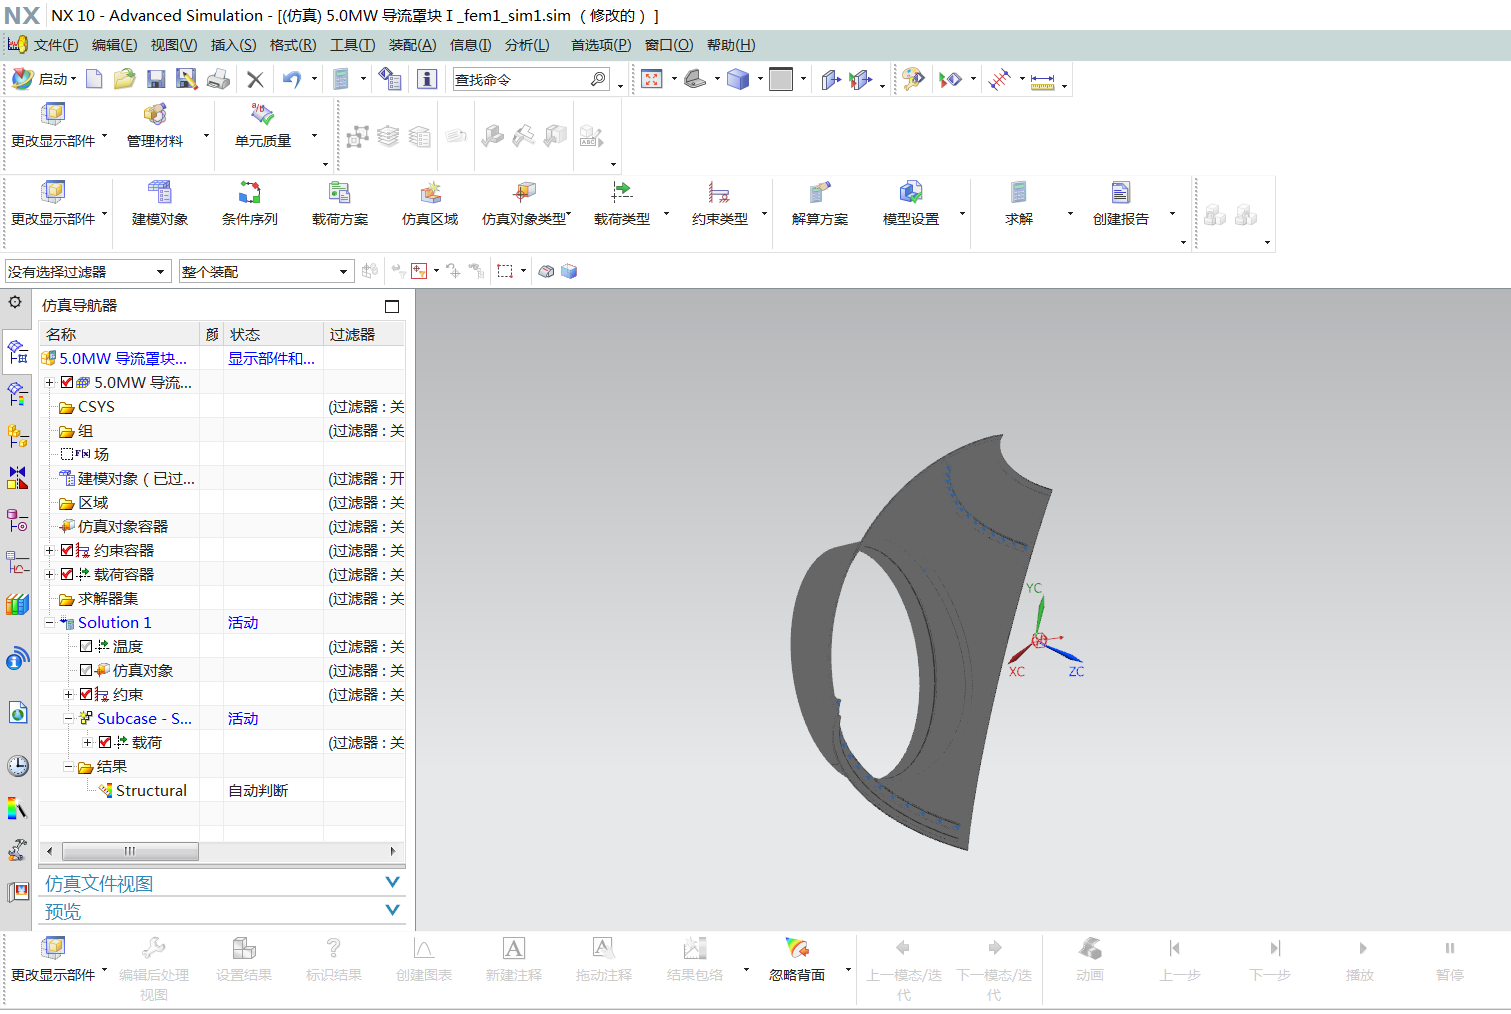Click the scrollbar right arrow in navigator
This screenshot has width=1511, height=1014.
[393, 851]
